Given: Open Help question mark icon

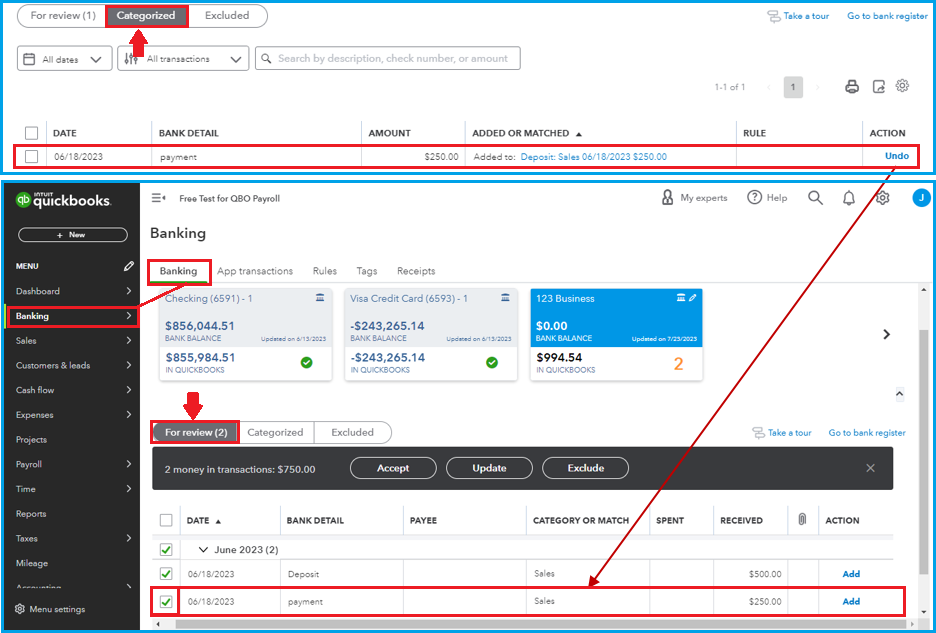Looking at the screenshot, I should click(x=755, y=198).
